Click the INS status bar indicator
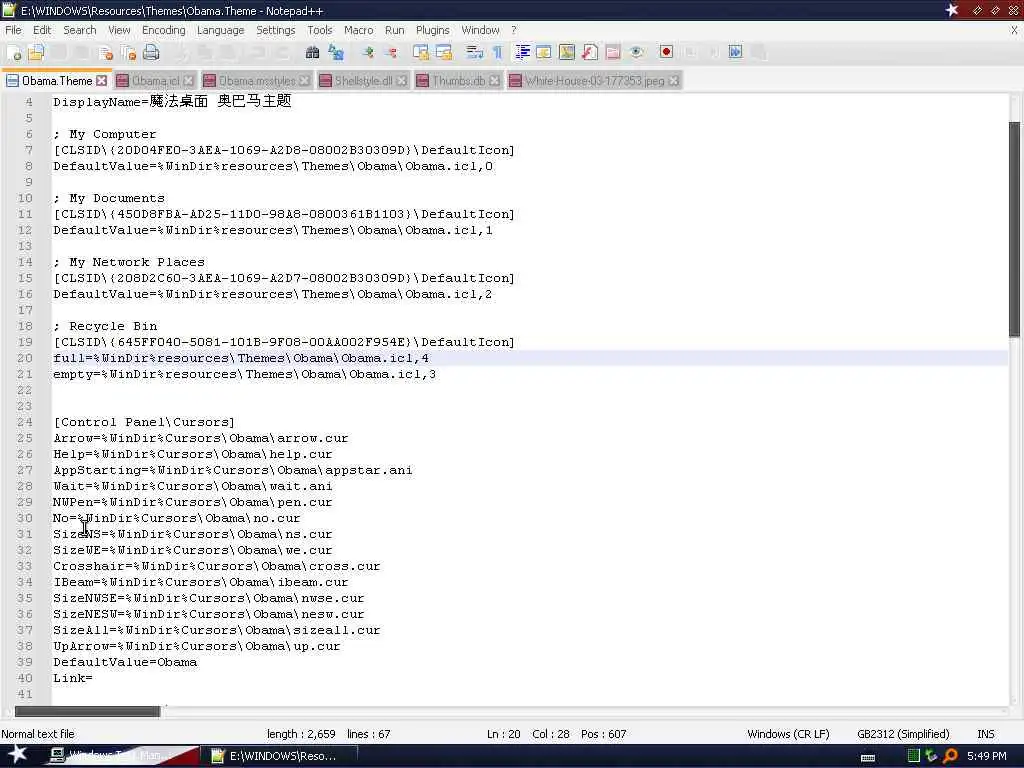 (x=985, y=734)
